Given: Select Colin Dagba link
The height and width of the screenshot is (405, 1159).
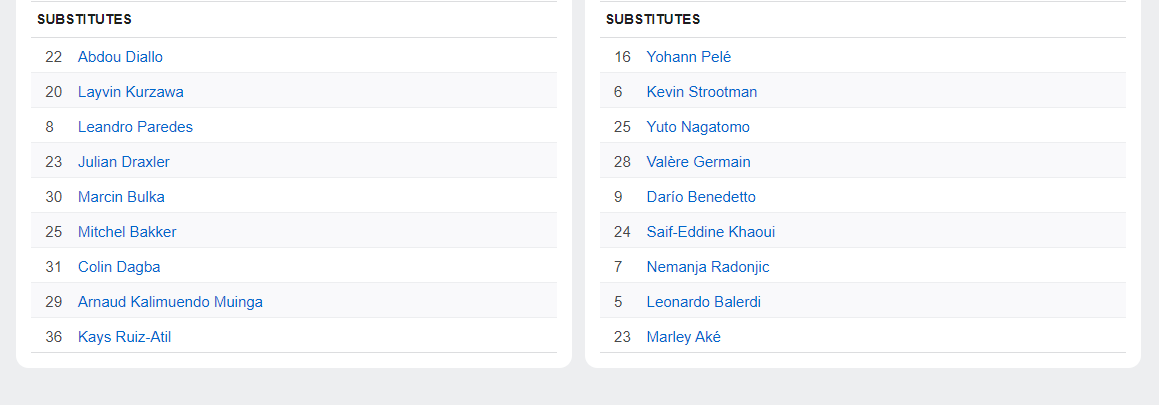Looking at the screenshot, I should point(119,267).
